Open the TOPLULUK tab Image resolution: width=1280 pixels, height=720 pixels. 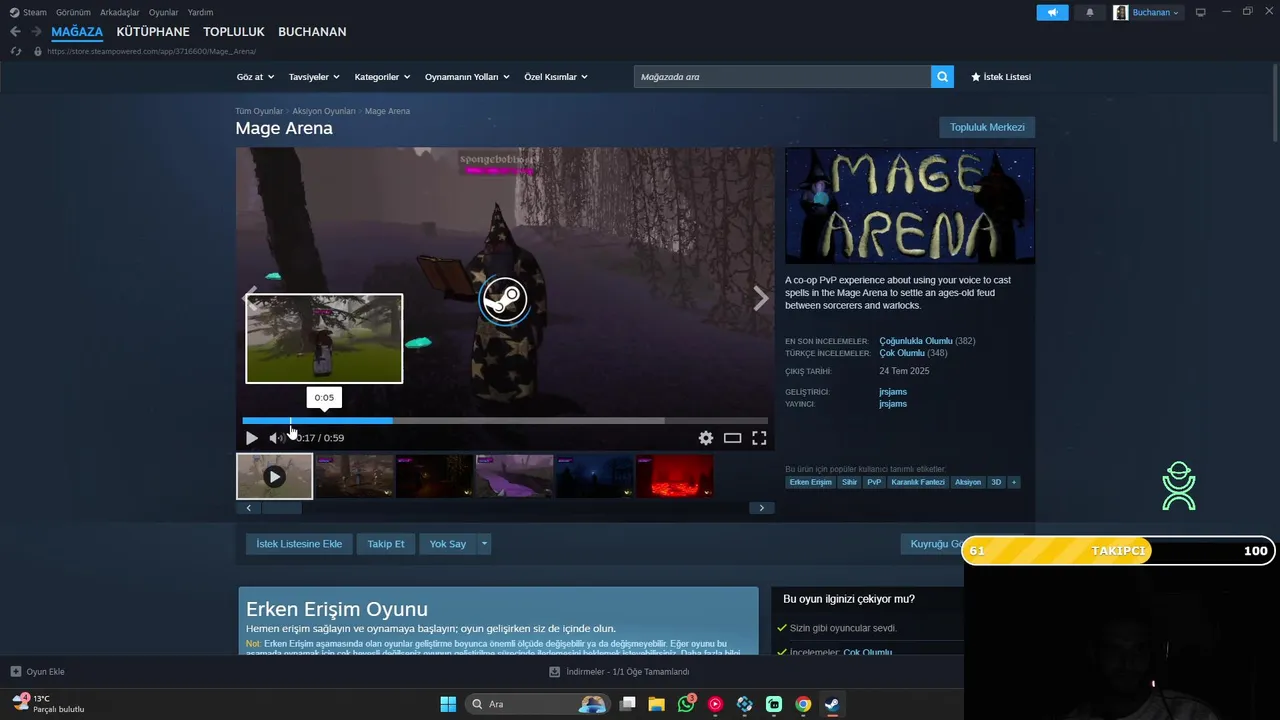coord(234,32)
